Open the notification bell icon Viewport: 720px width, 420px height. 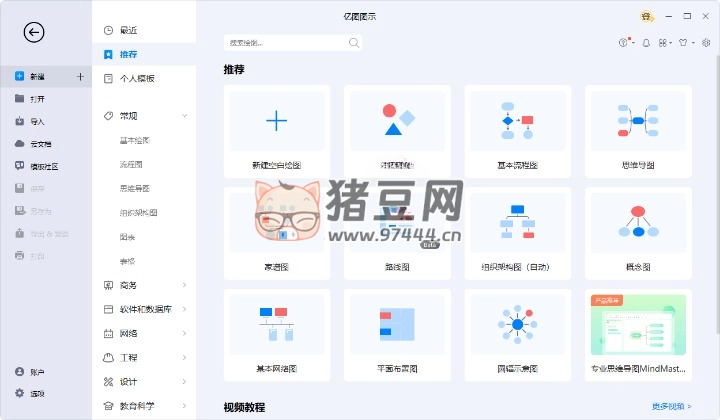click(x=646, y=43)
